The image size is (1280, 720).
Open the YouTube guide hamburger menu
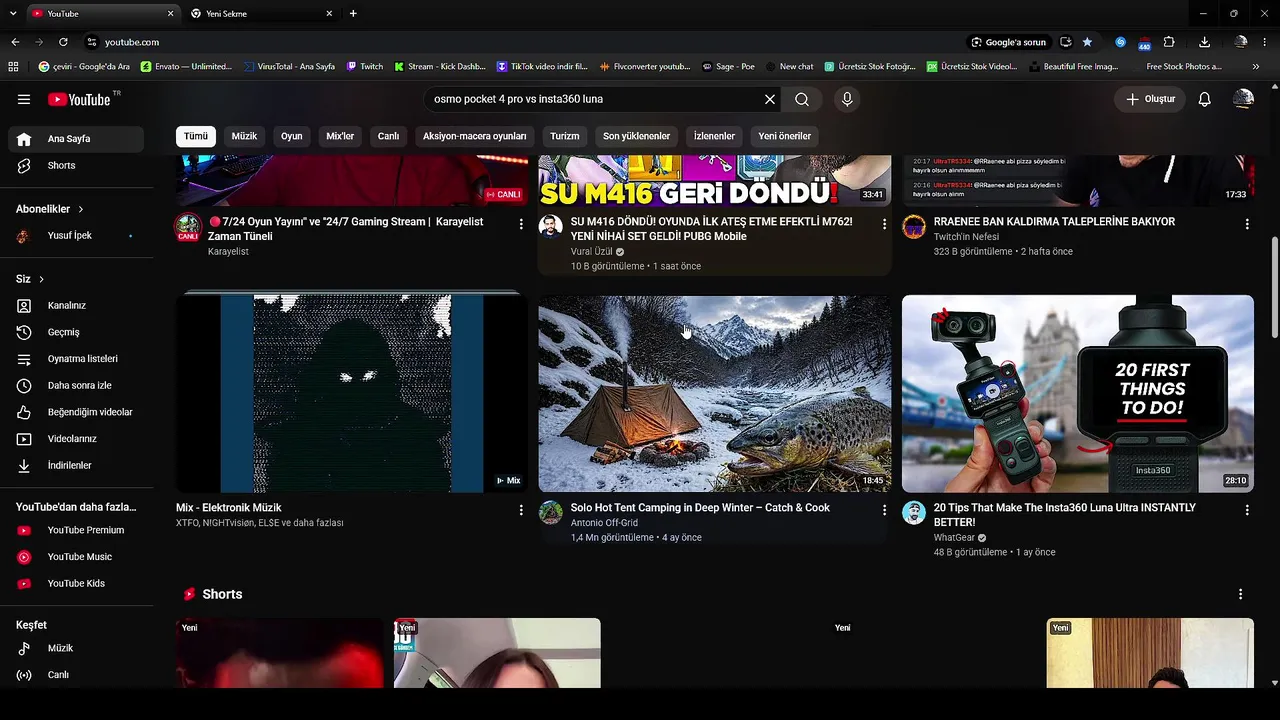click(x=24, y=99)
